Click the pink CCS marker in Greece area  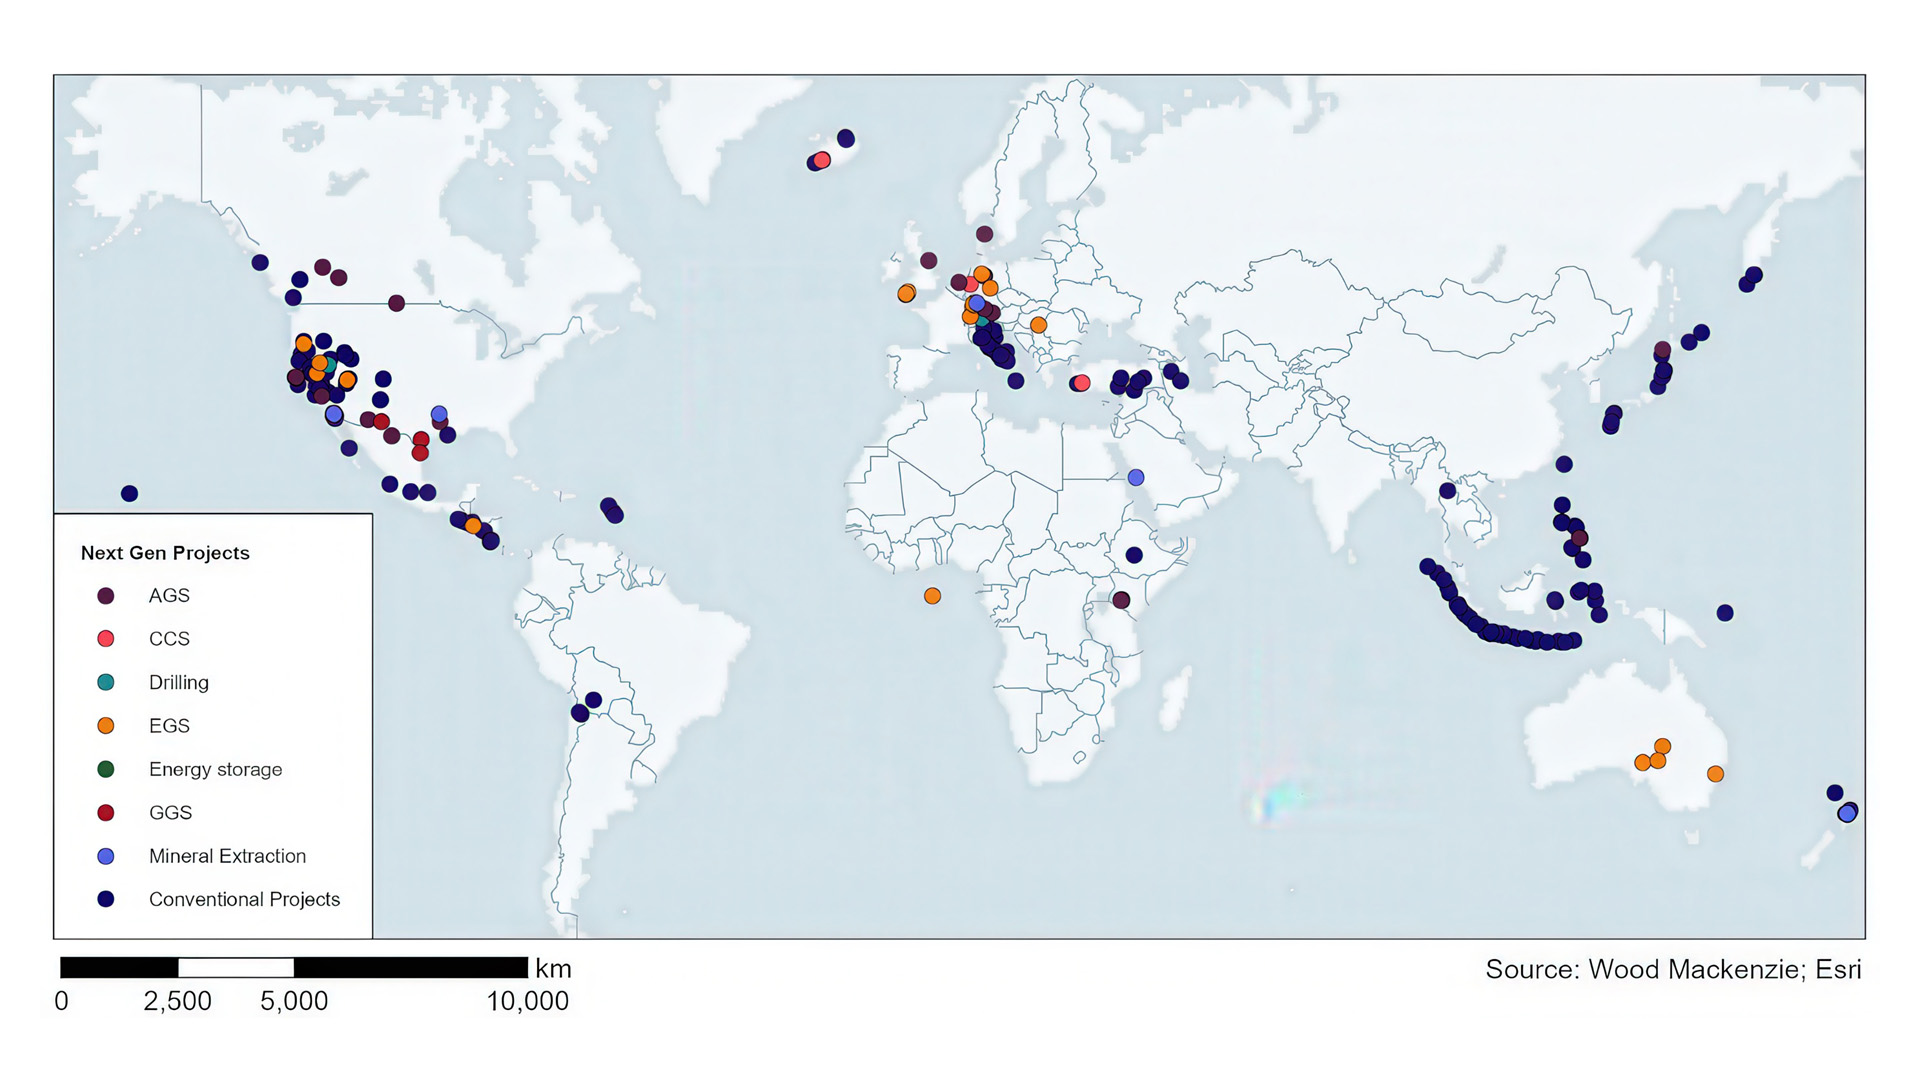pyautogui.click(x=1081, y=383)
